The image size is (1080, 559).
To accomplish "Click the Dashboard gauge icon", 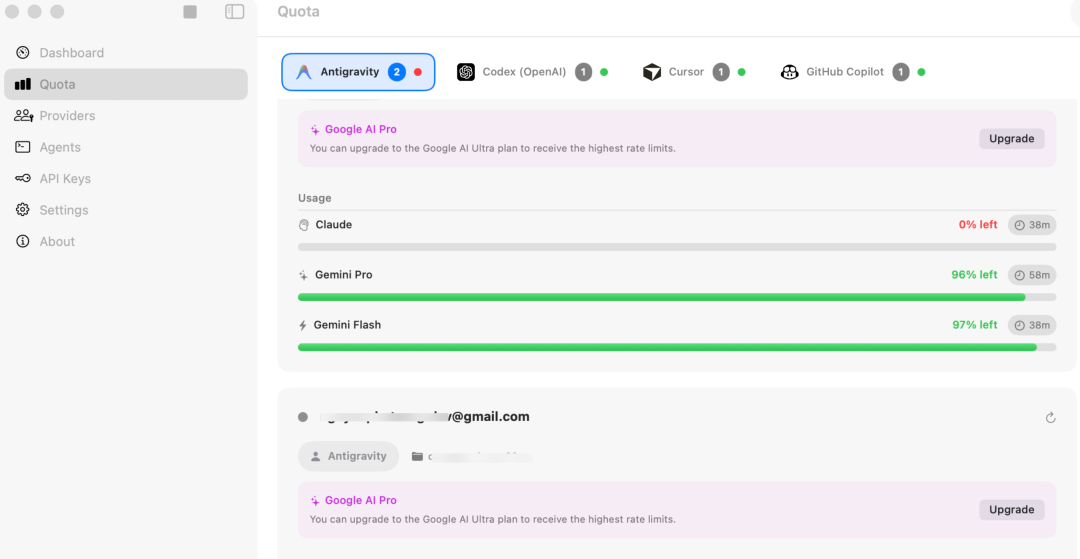I will point(23,53).
